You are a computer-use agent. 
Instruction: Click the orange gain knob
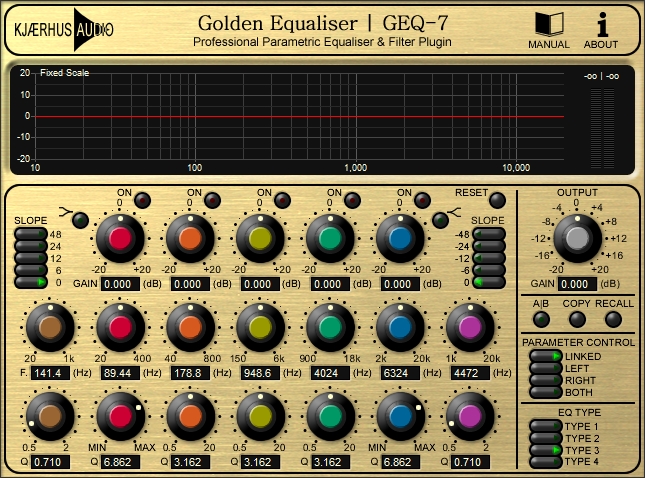[x=190, y=238]
